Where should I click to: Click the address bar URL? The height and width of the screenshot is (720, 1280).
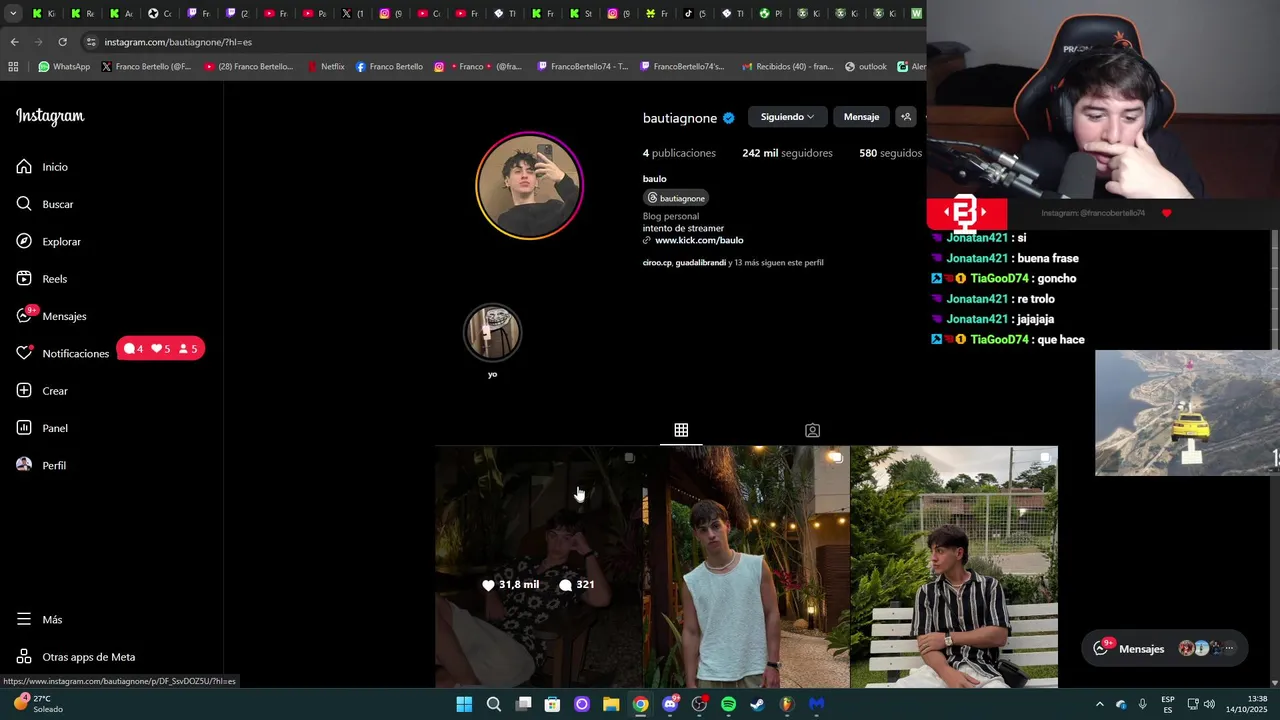coord(178,42)
